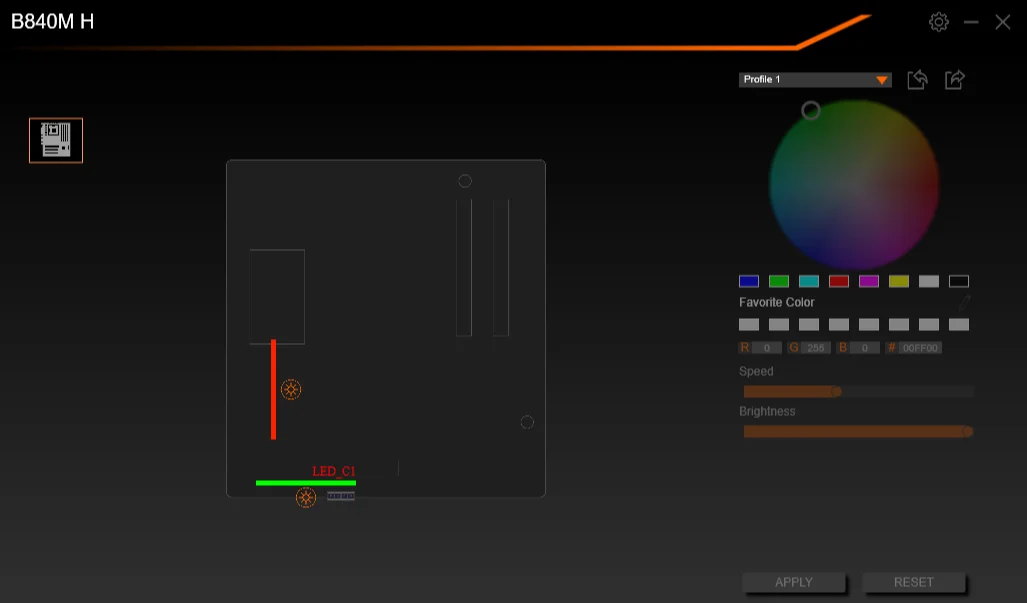Click the color wheel selector ring
1027x603 pixels.
tap(811, 110)
